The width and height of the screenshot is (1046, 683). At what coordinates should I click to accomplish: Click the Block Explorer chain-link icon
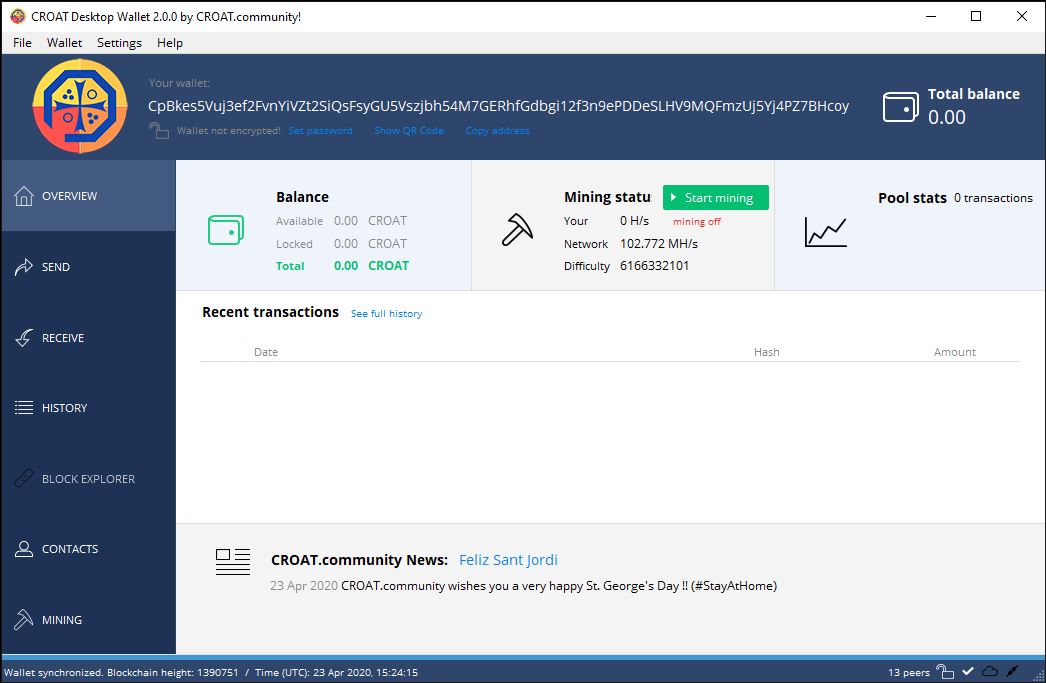24,478
